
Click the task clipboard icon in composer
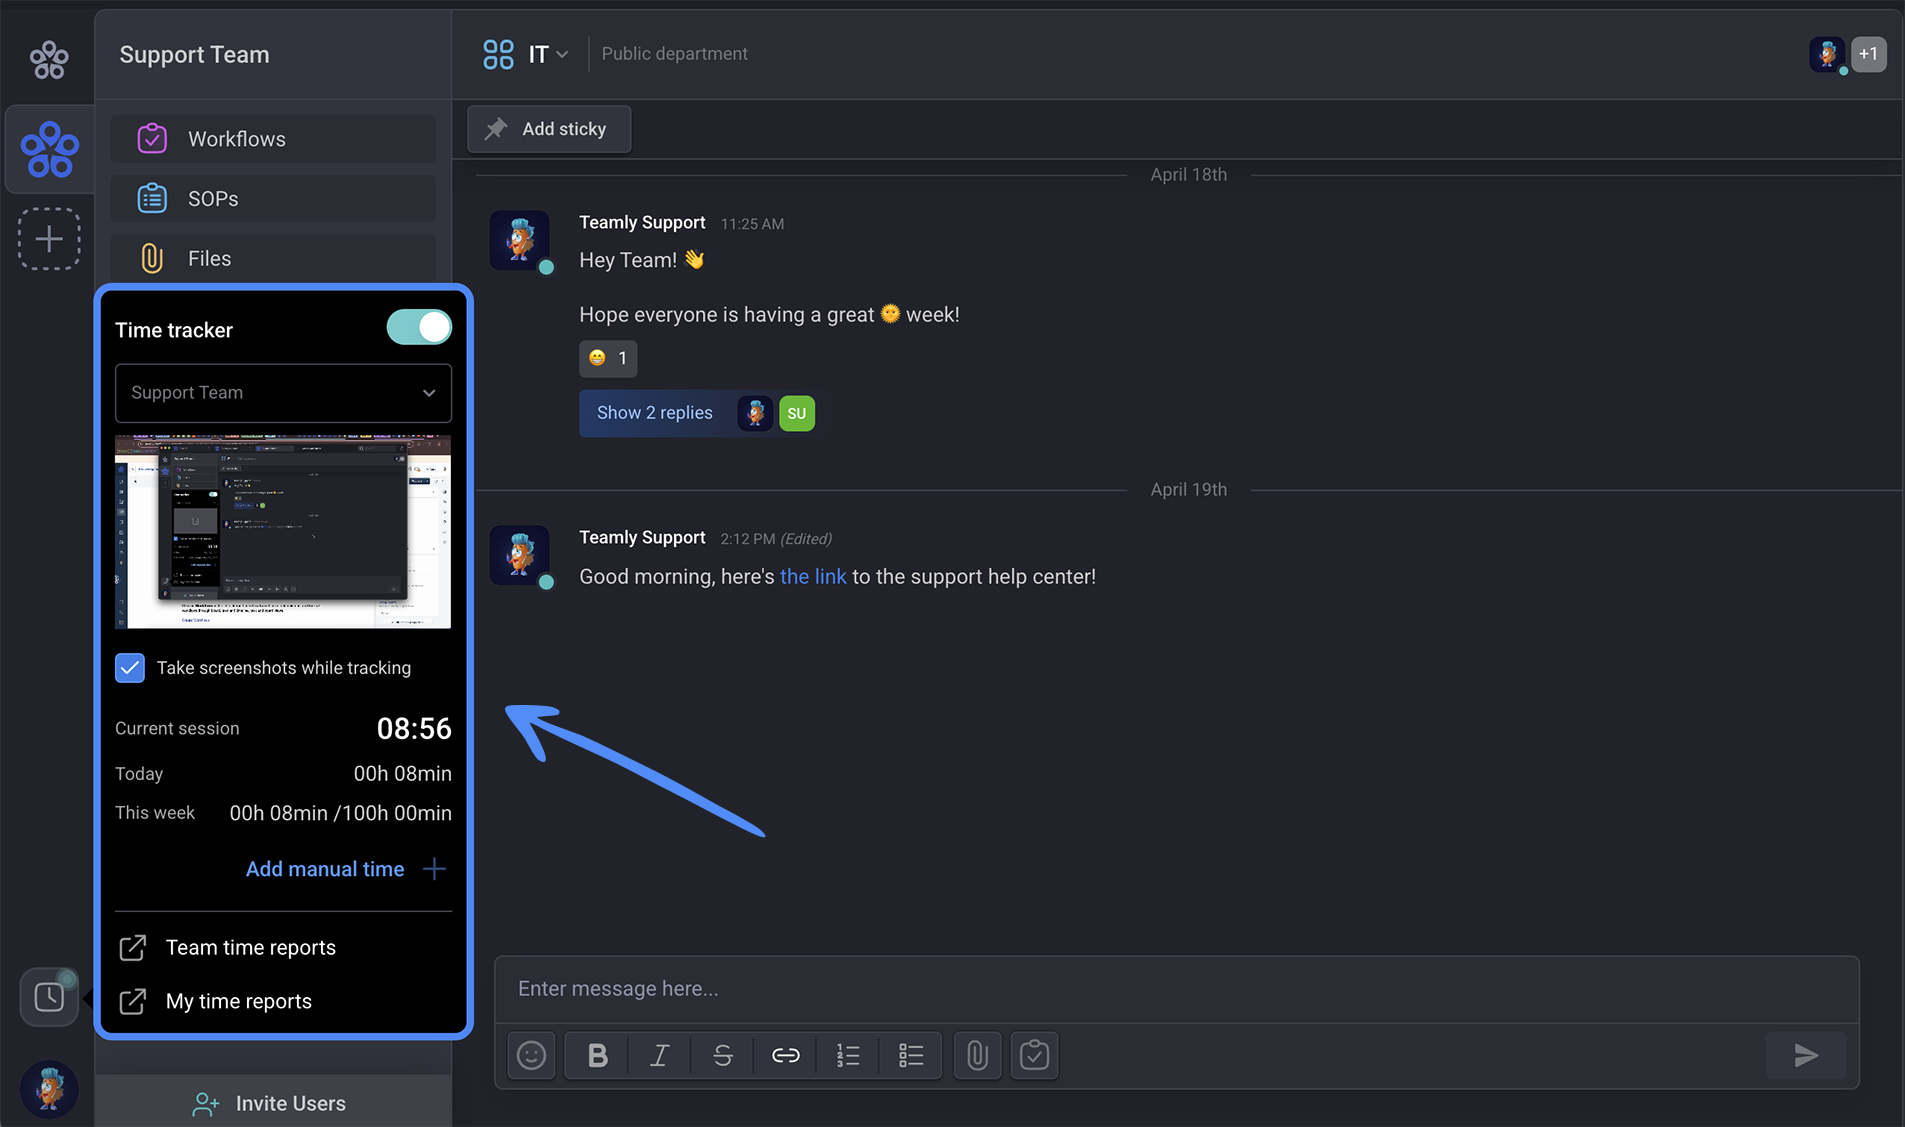1034,1055
